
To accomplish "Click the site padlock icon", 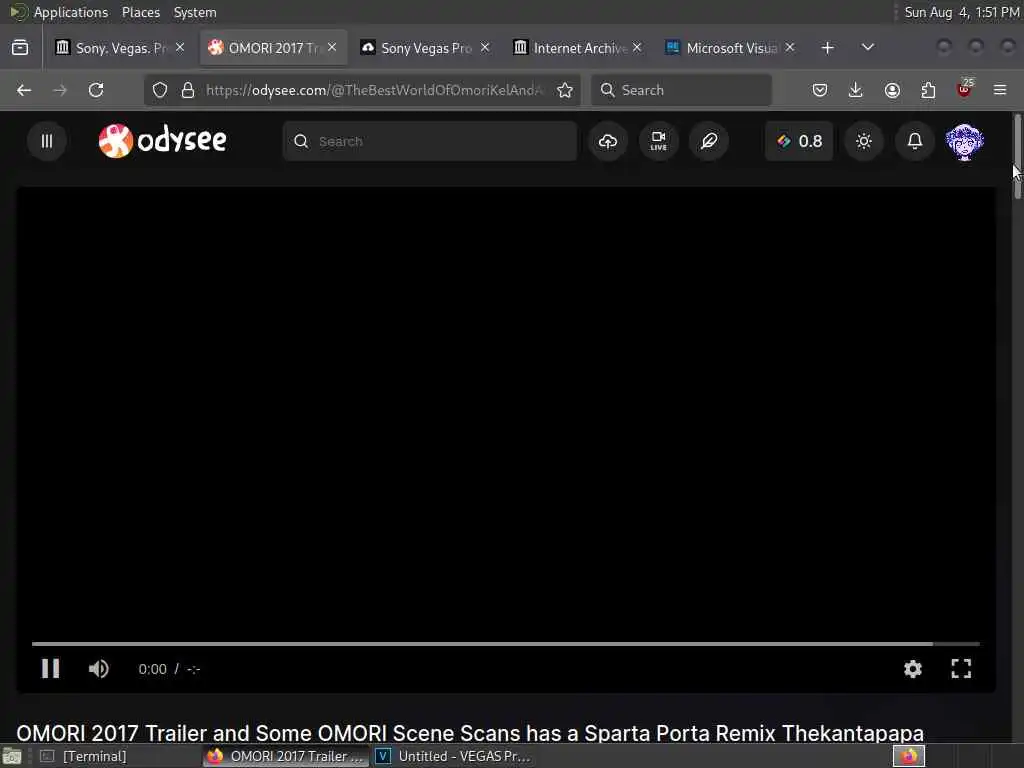I will coord(188,90).
